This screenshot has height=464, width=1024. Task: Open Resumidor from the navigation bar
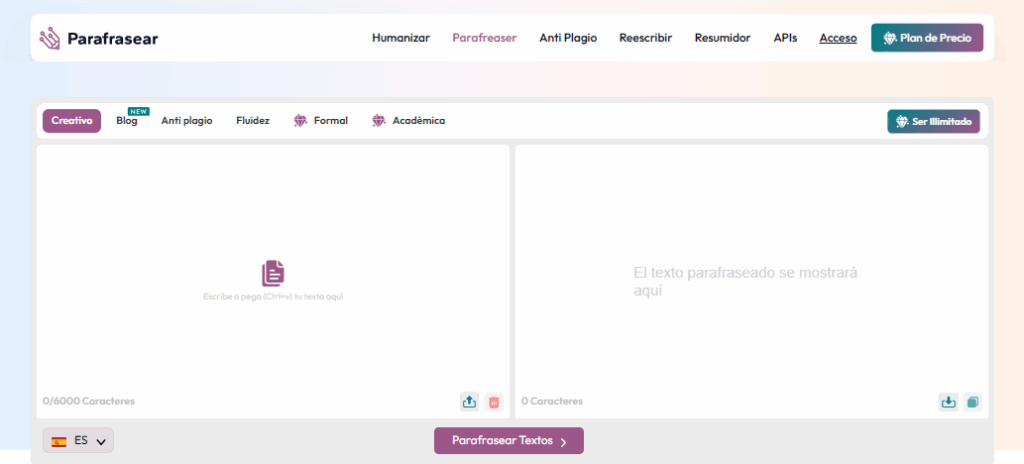pyautogui.click(x=722, y=38)
